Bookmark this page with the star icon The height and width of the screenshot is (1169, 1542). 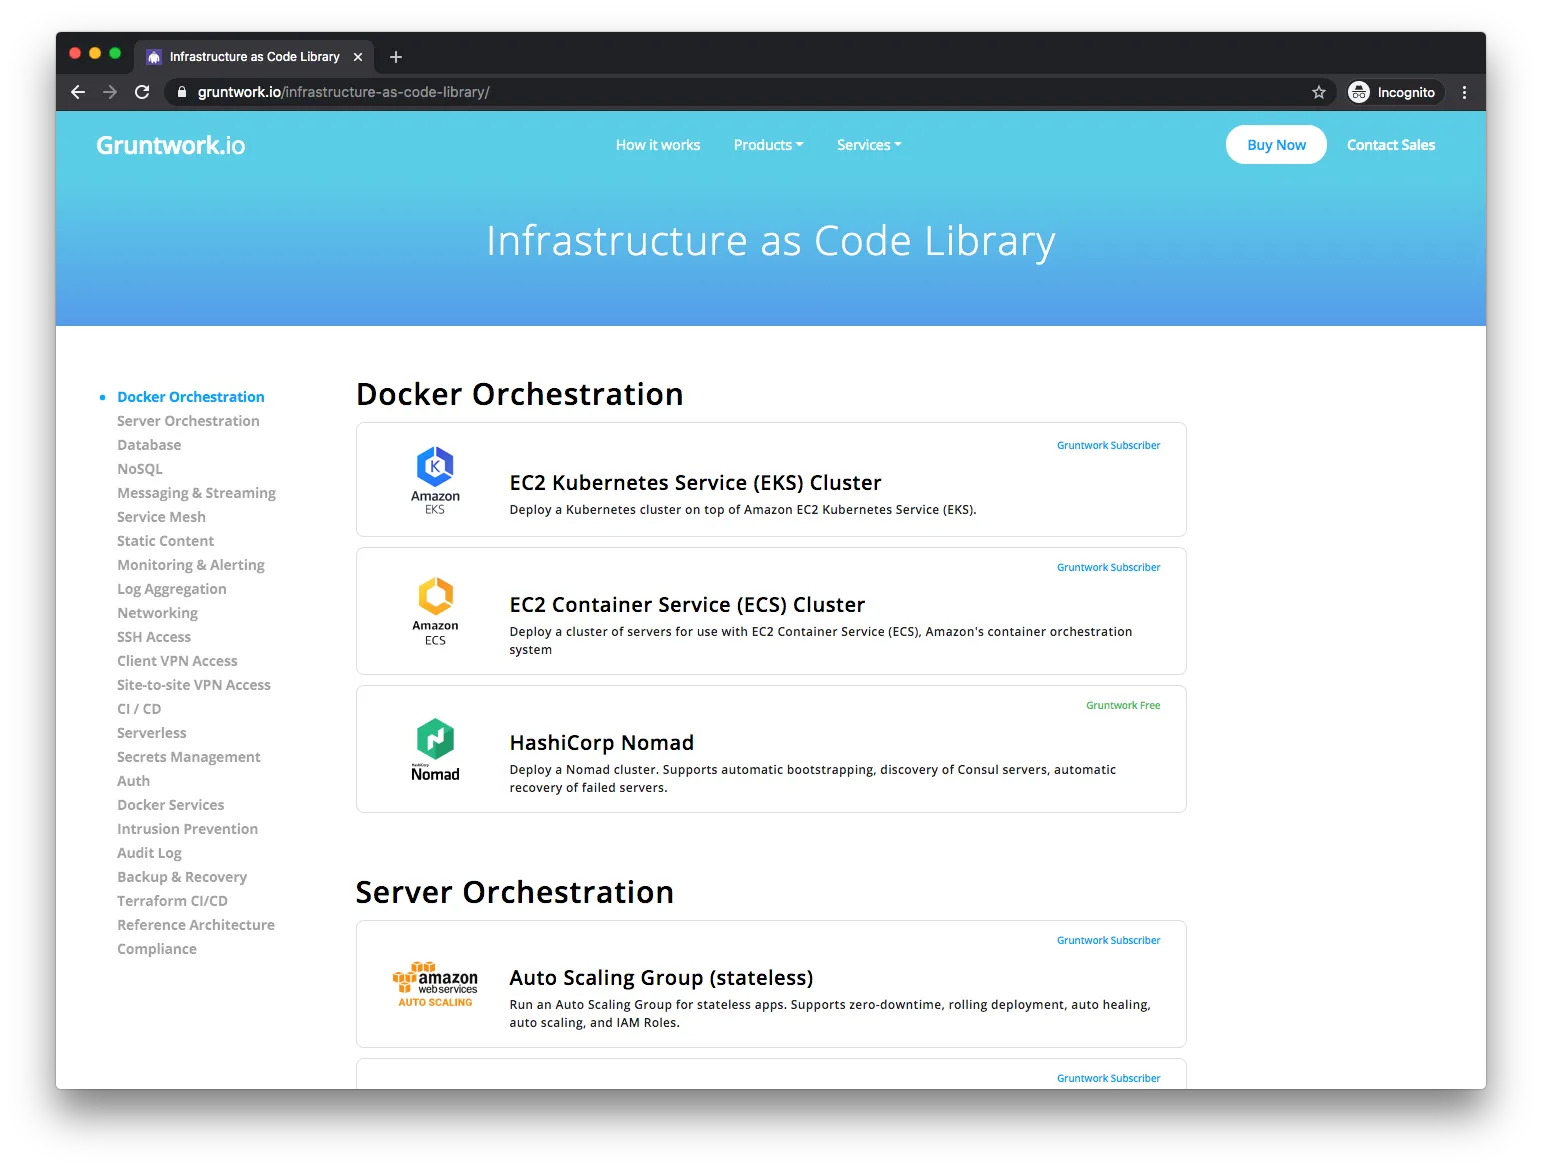1319,92
